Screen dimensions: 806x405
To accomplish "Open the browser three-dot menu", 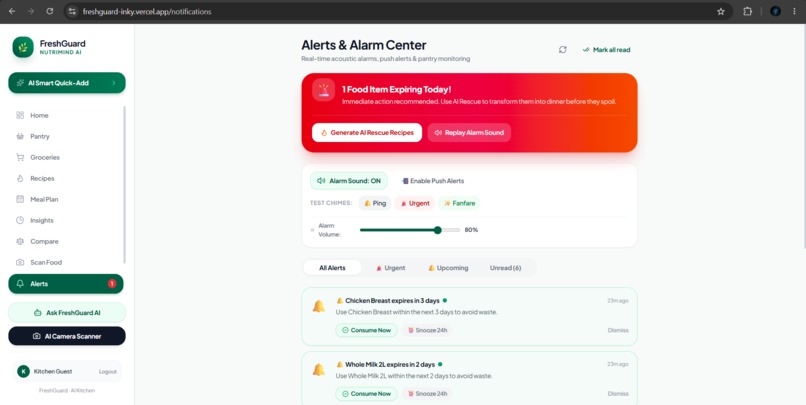I will pos(795,11).
